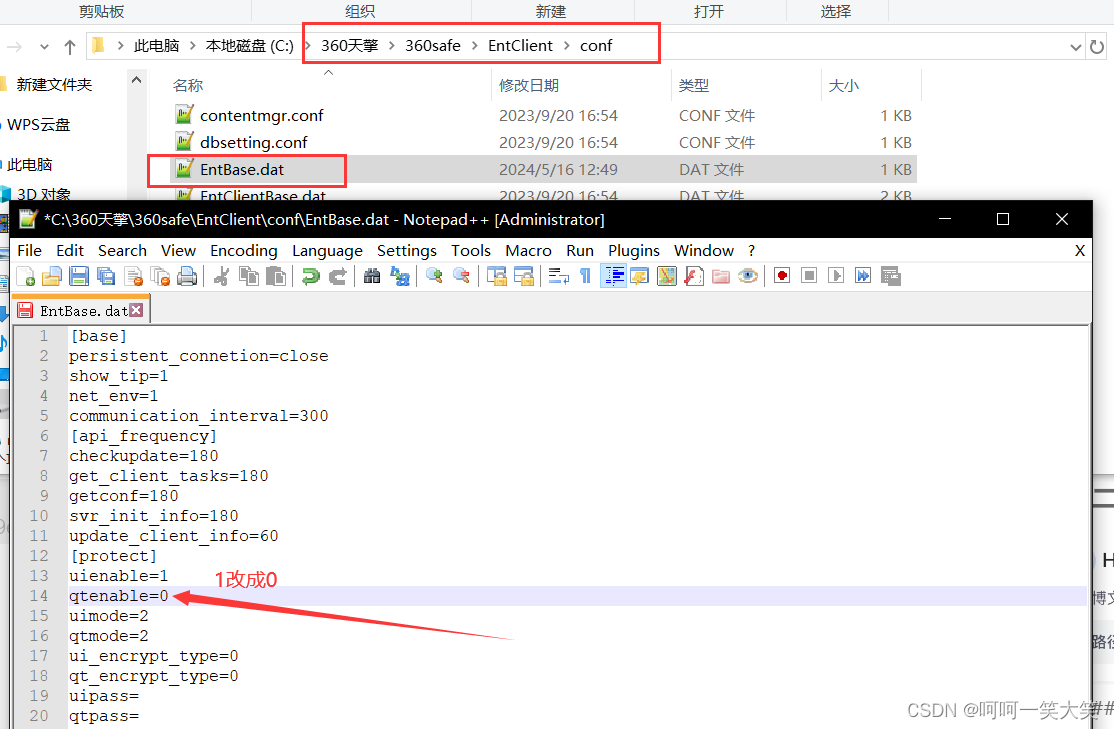Click the Close document toolbar icon
This screenshot has width=1114, height=729.
click(x=133, y=276)
